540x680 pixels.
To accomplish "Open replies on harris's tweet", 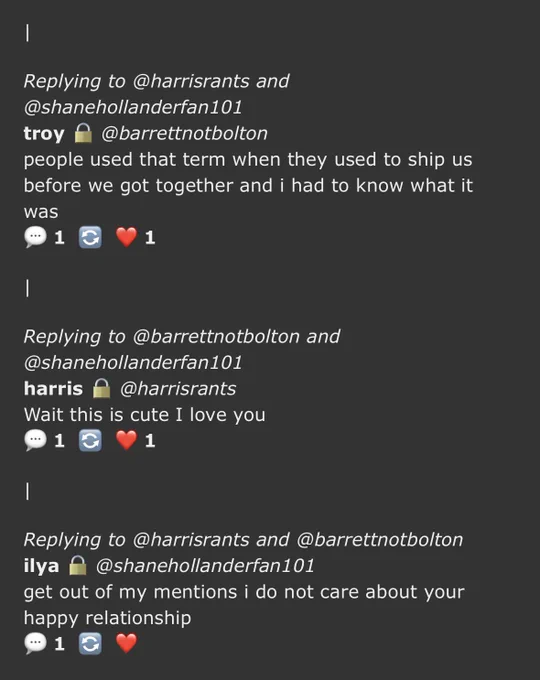I will [35, 441].
